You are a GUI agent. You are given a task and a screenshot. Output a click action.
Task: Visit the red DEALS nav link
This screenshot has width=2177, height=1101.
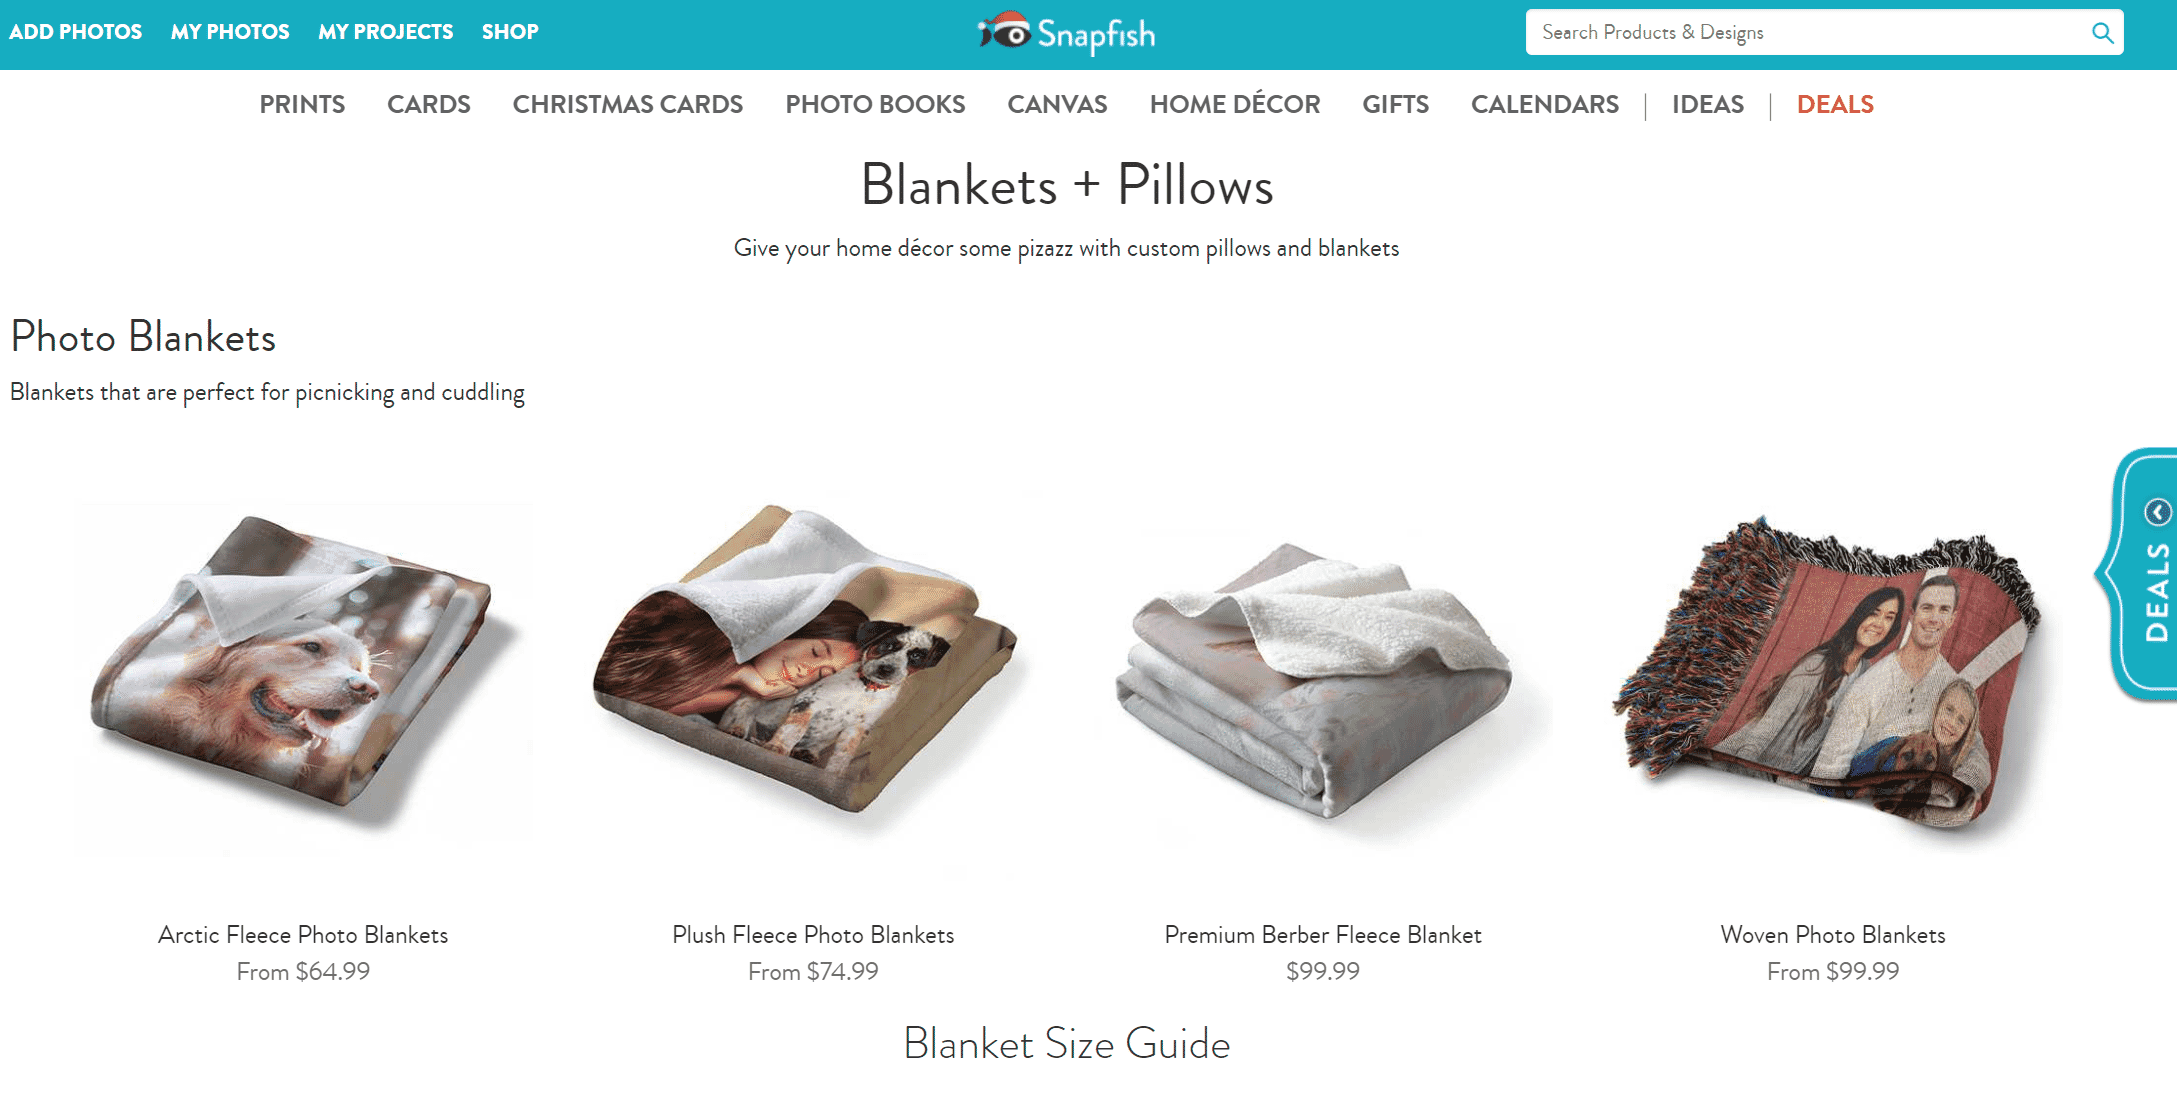point(1835,104)
